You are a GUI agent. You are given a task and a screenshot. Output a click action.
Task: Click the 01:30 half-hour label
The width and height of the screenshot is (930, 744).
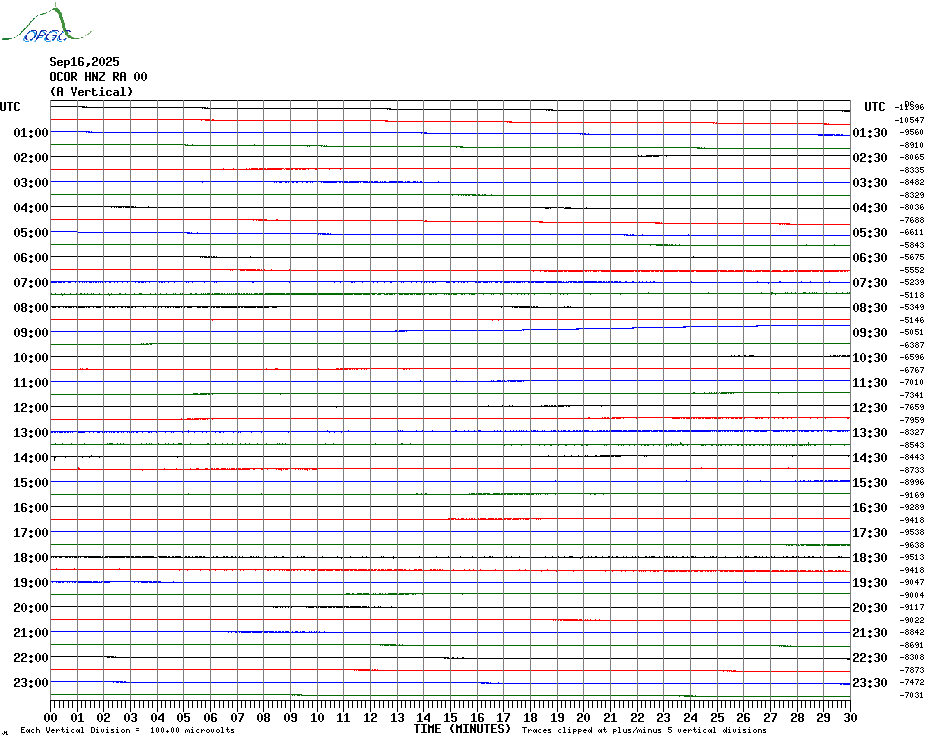point(870,133)
